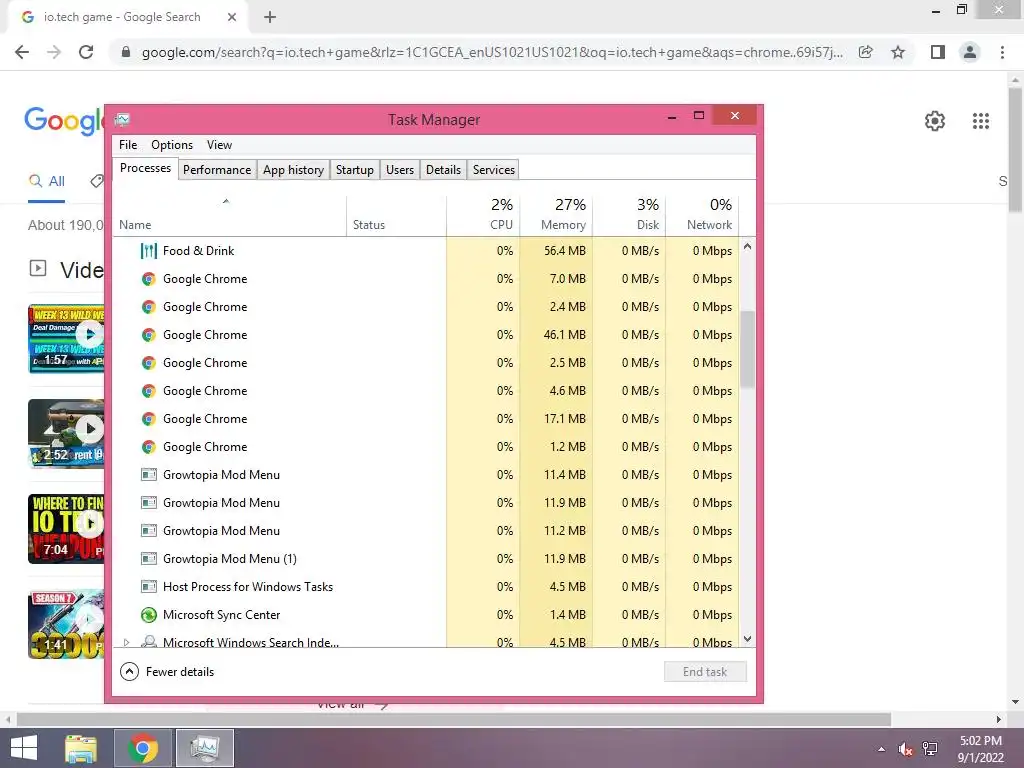The width and height of the screenshot is (1024, 768).
Task: Open the File menu in Task Manager
Action: pos(128,145)
